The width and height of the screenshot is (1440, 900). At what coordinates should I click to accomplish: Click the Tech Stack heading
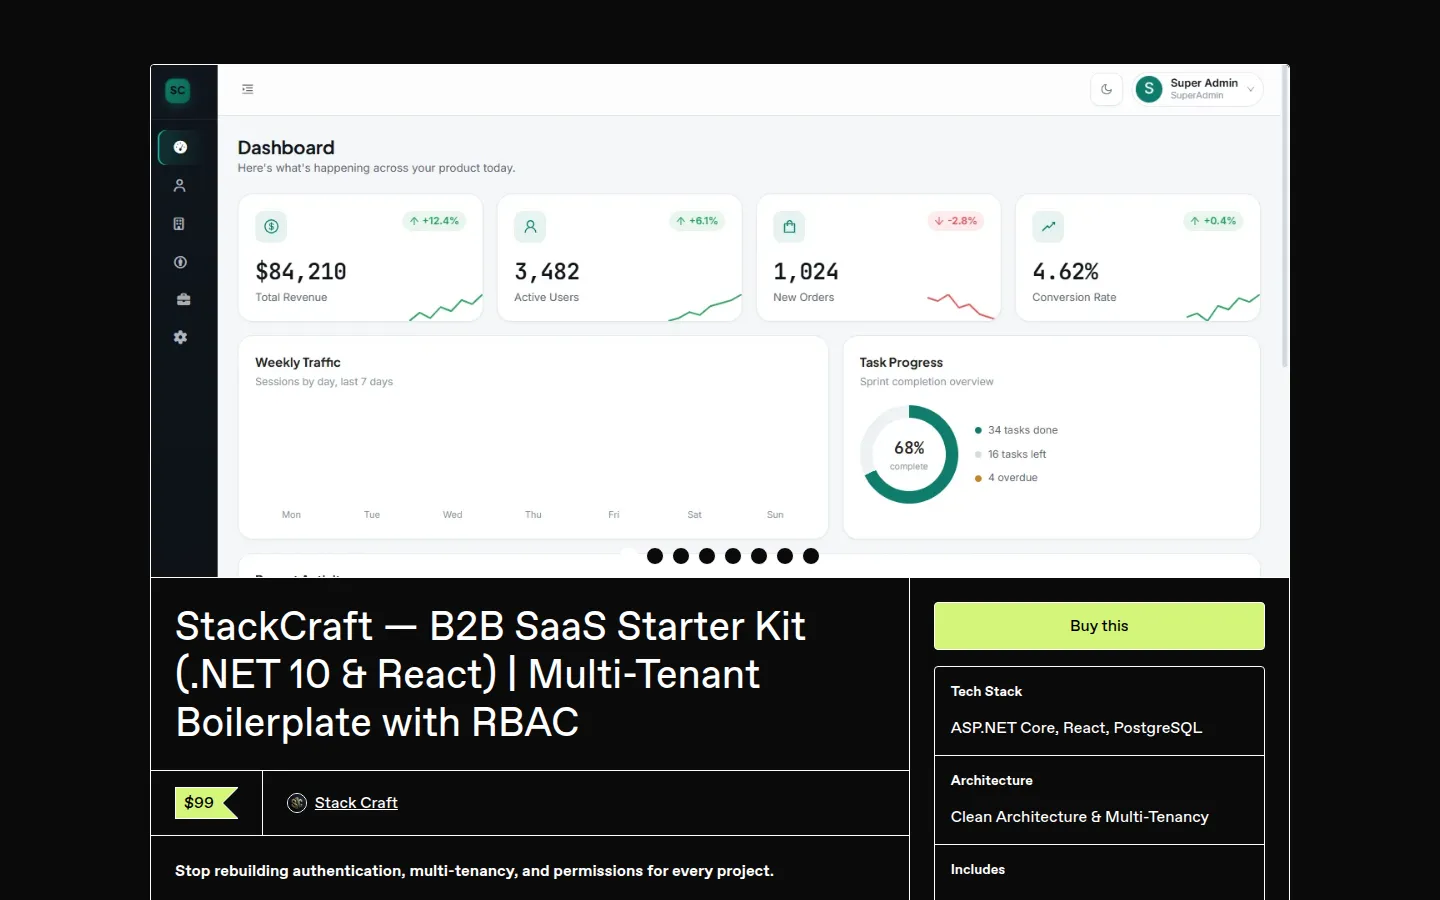[x=986, y=691]
